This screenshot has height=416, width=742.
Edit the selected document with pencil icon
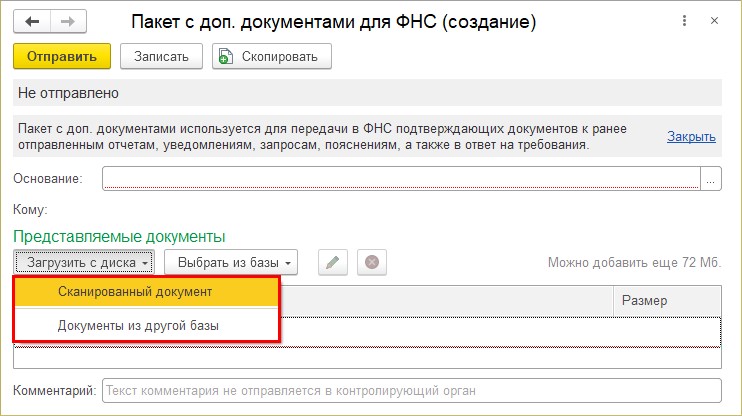tap(333, 262)
